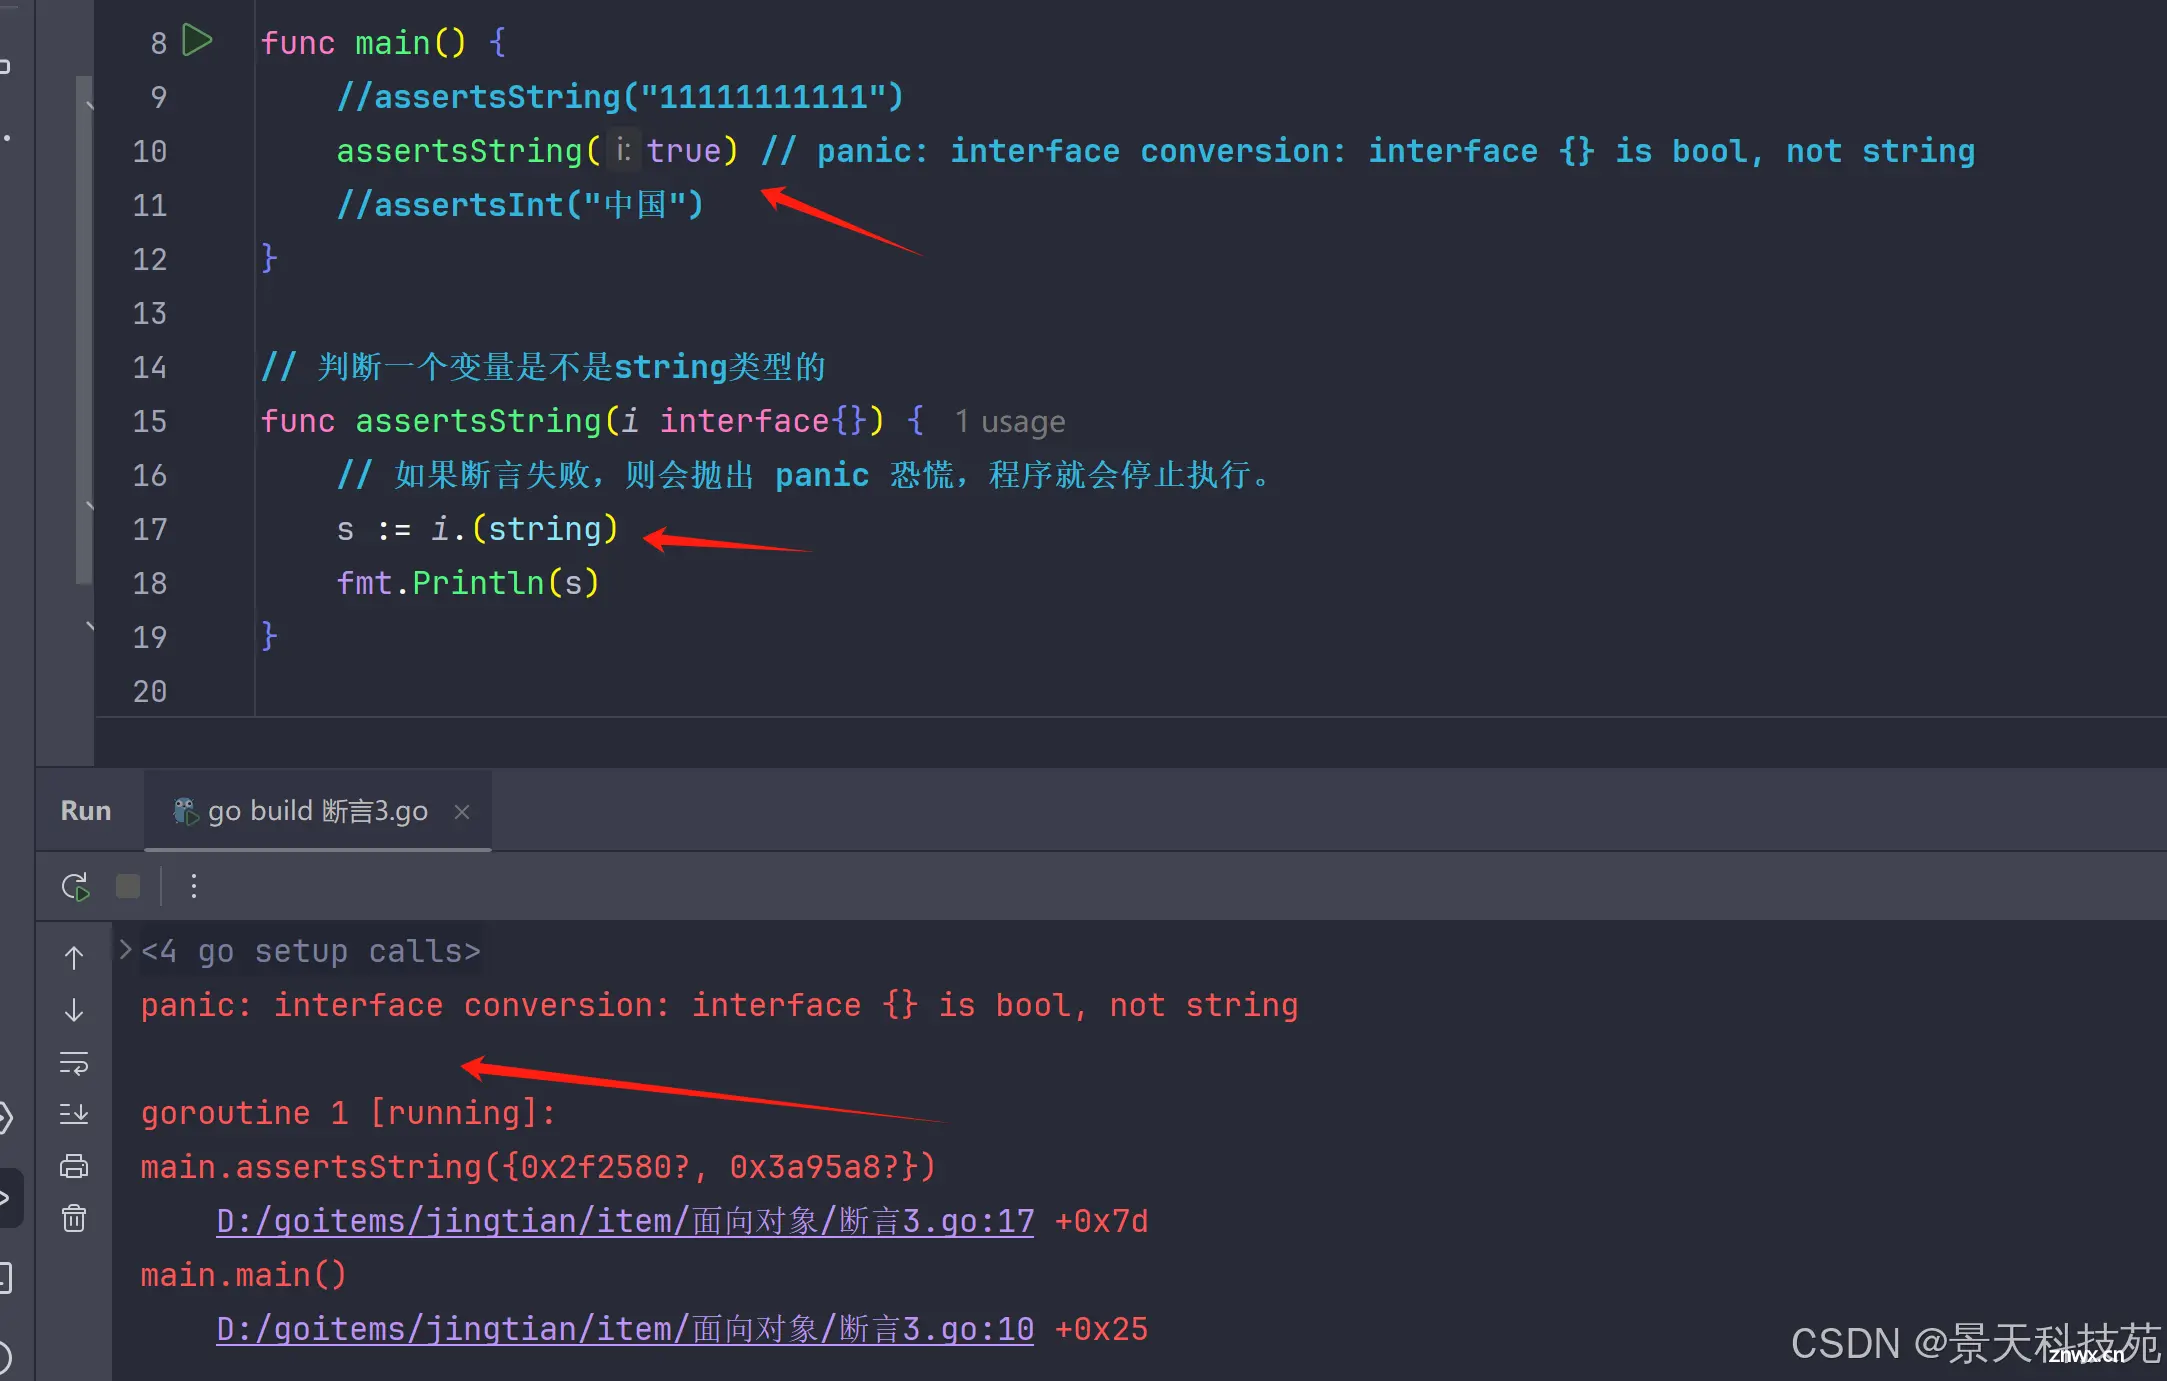Expand the folded go setup calls
This screenshot has height=1381, width=2167.
point(125,949)
